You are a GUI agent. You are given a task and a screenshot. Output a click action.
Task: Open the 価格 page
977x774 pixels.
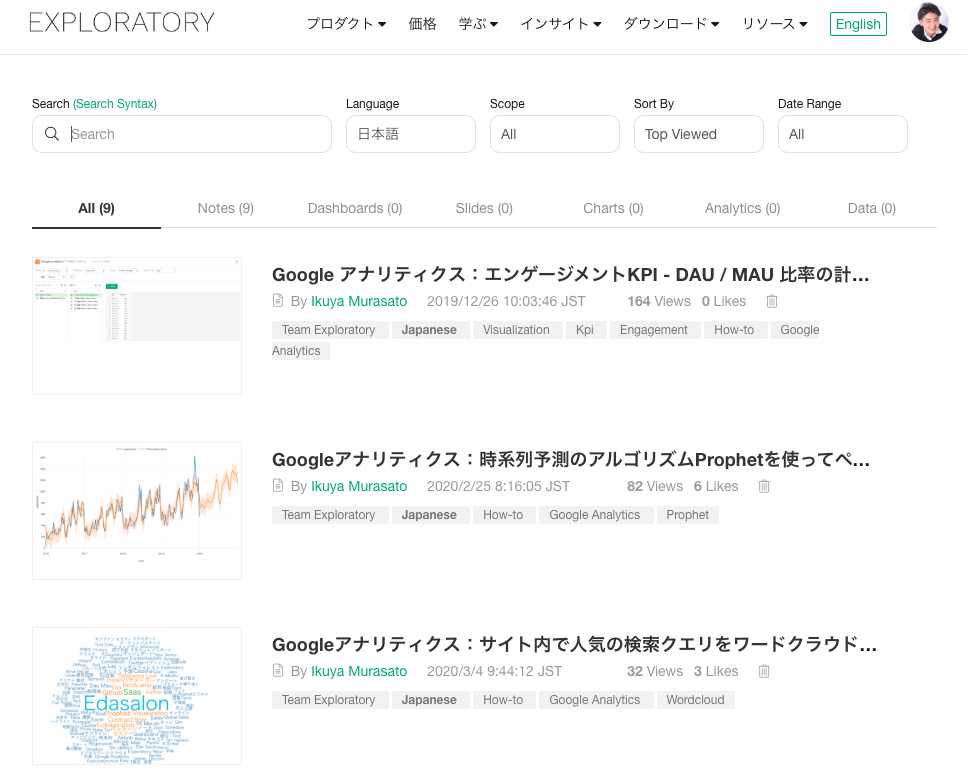[422, 24]
